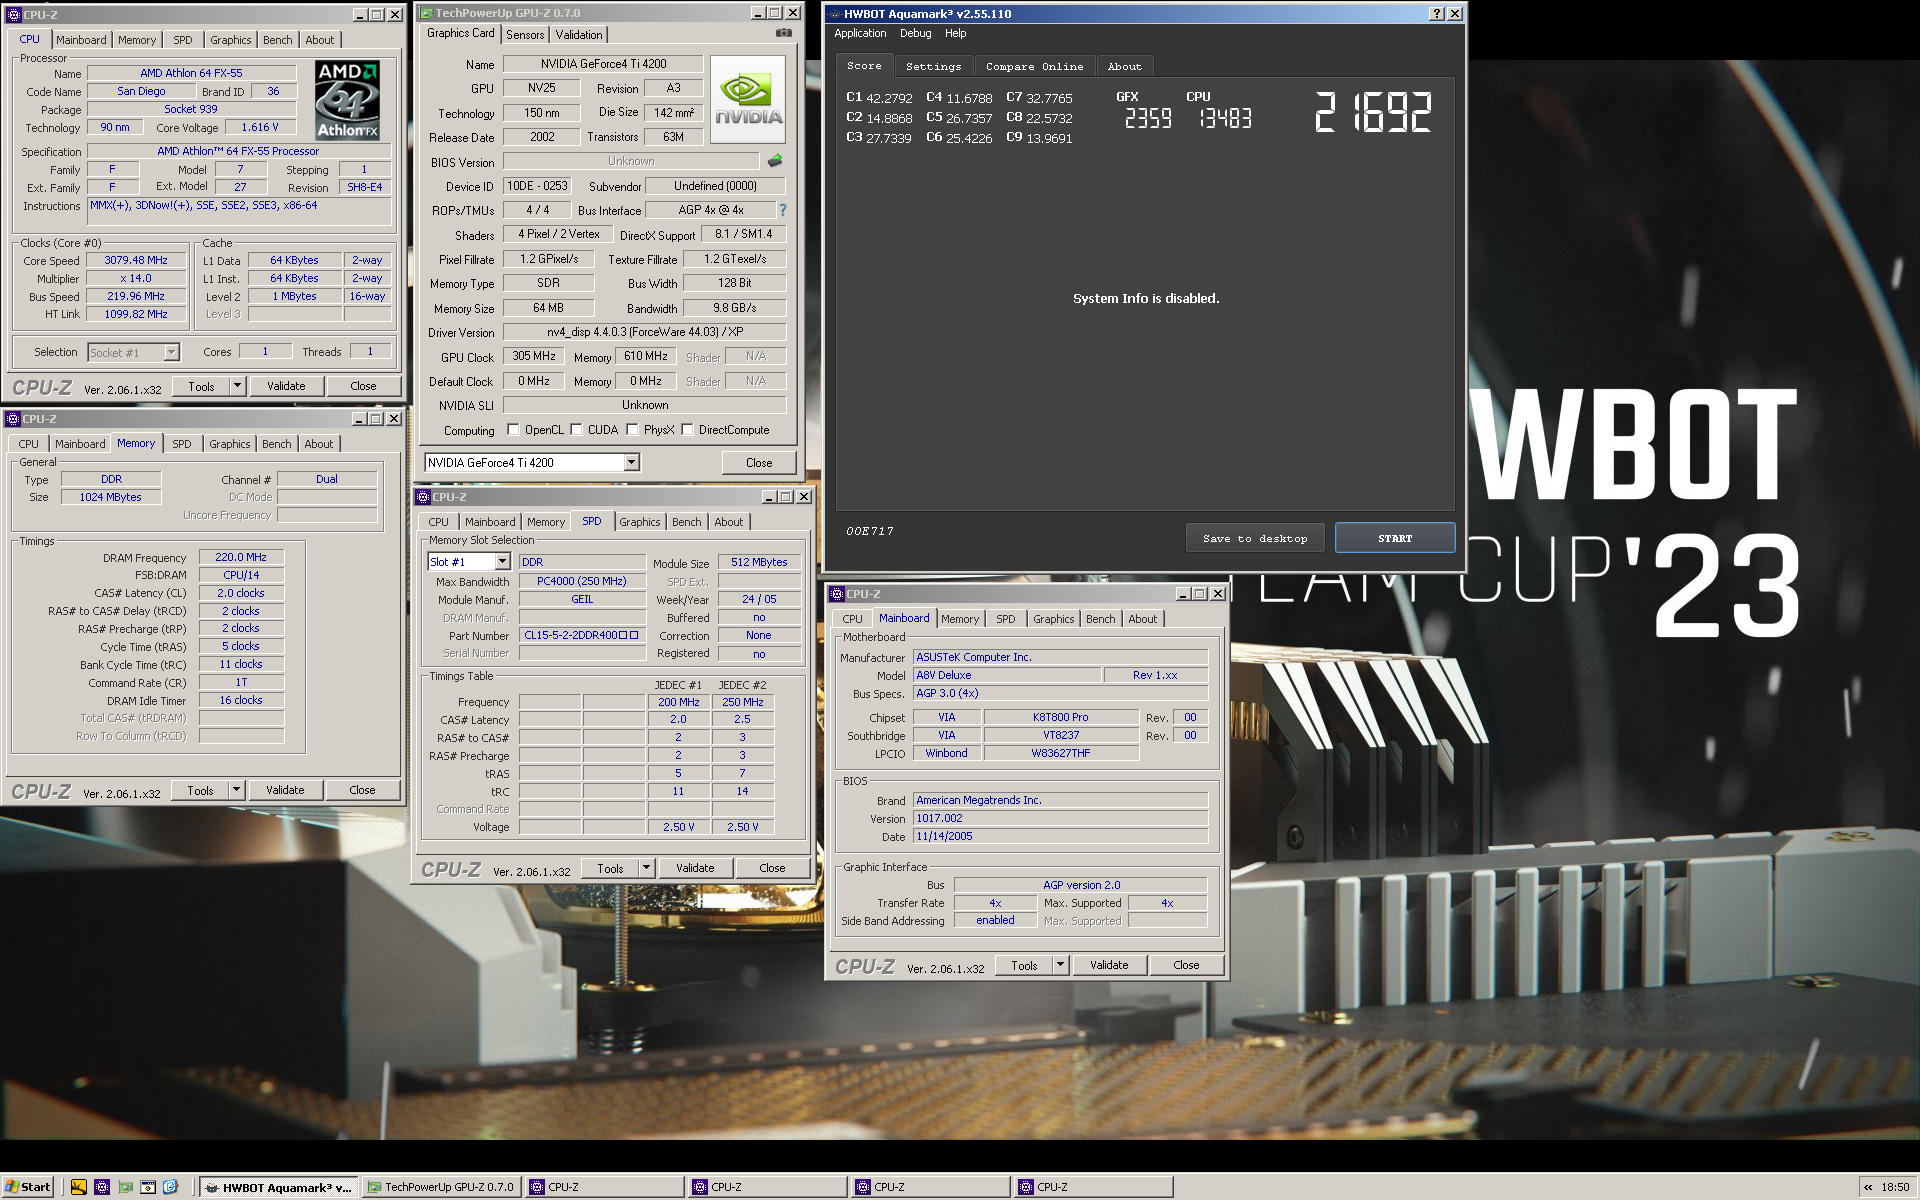The width and height of the screenshot is (1920, 1200).
Task: Click the Max Bandwidth value PC4000 (250 MHz)
Action: click(x=582, y=581)
